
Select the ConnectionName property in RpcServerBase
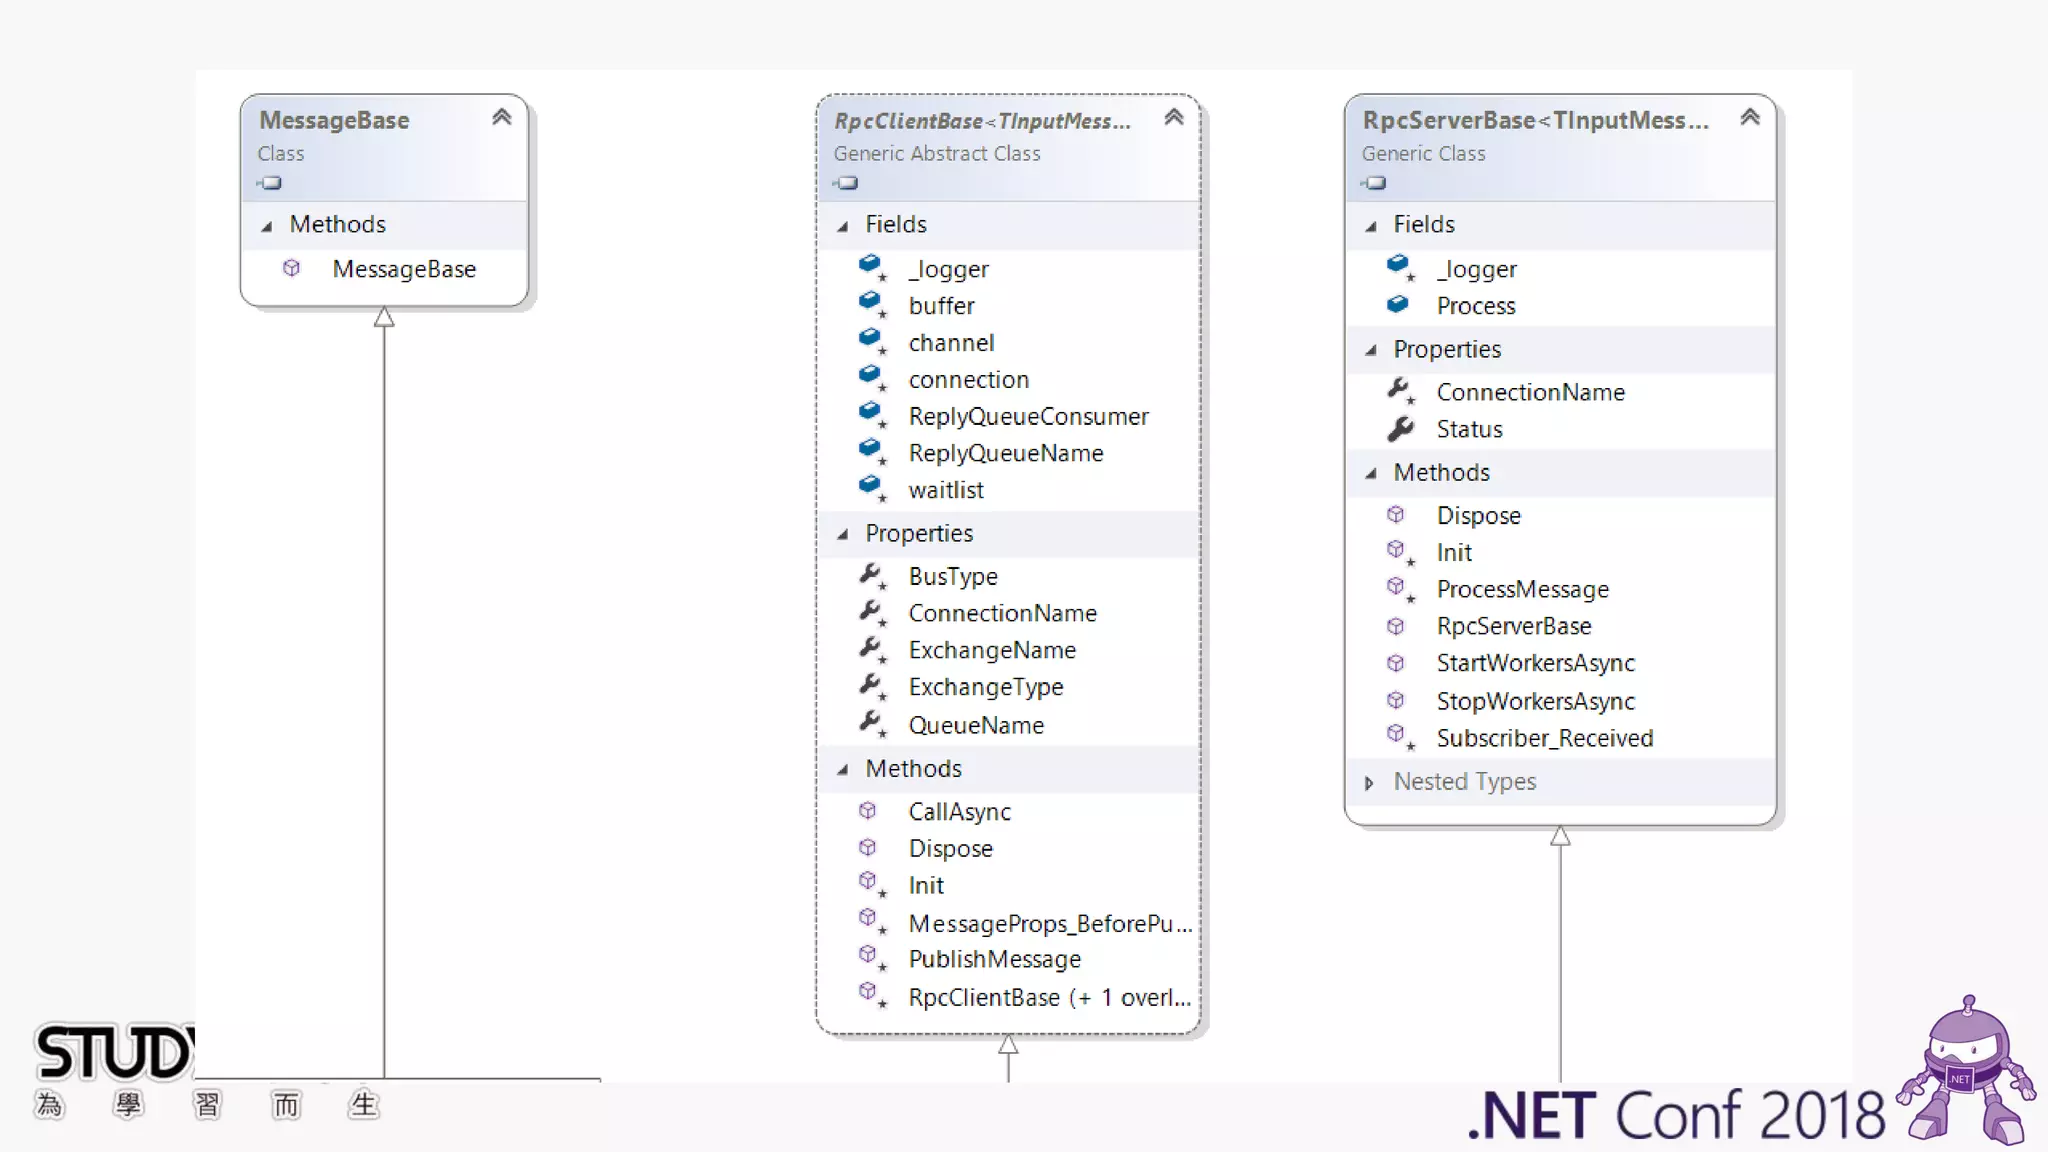[1530, 392]
